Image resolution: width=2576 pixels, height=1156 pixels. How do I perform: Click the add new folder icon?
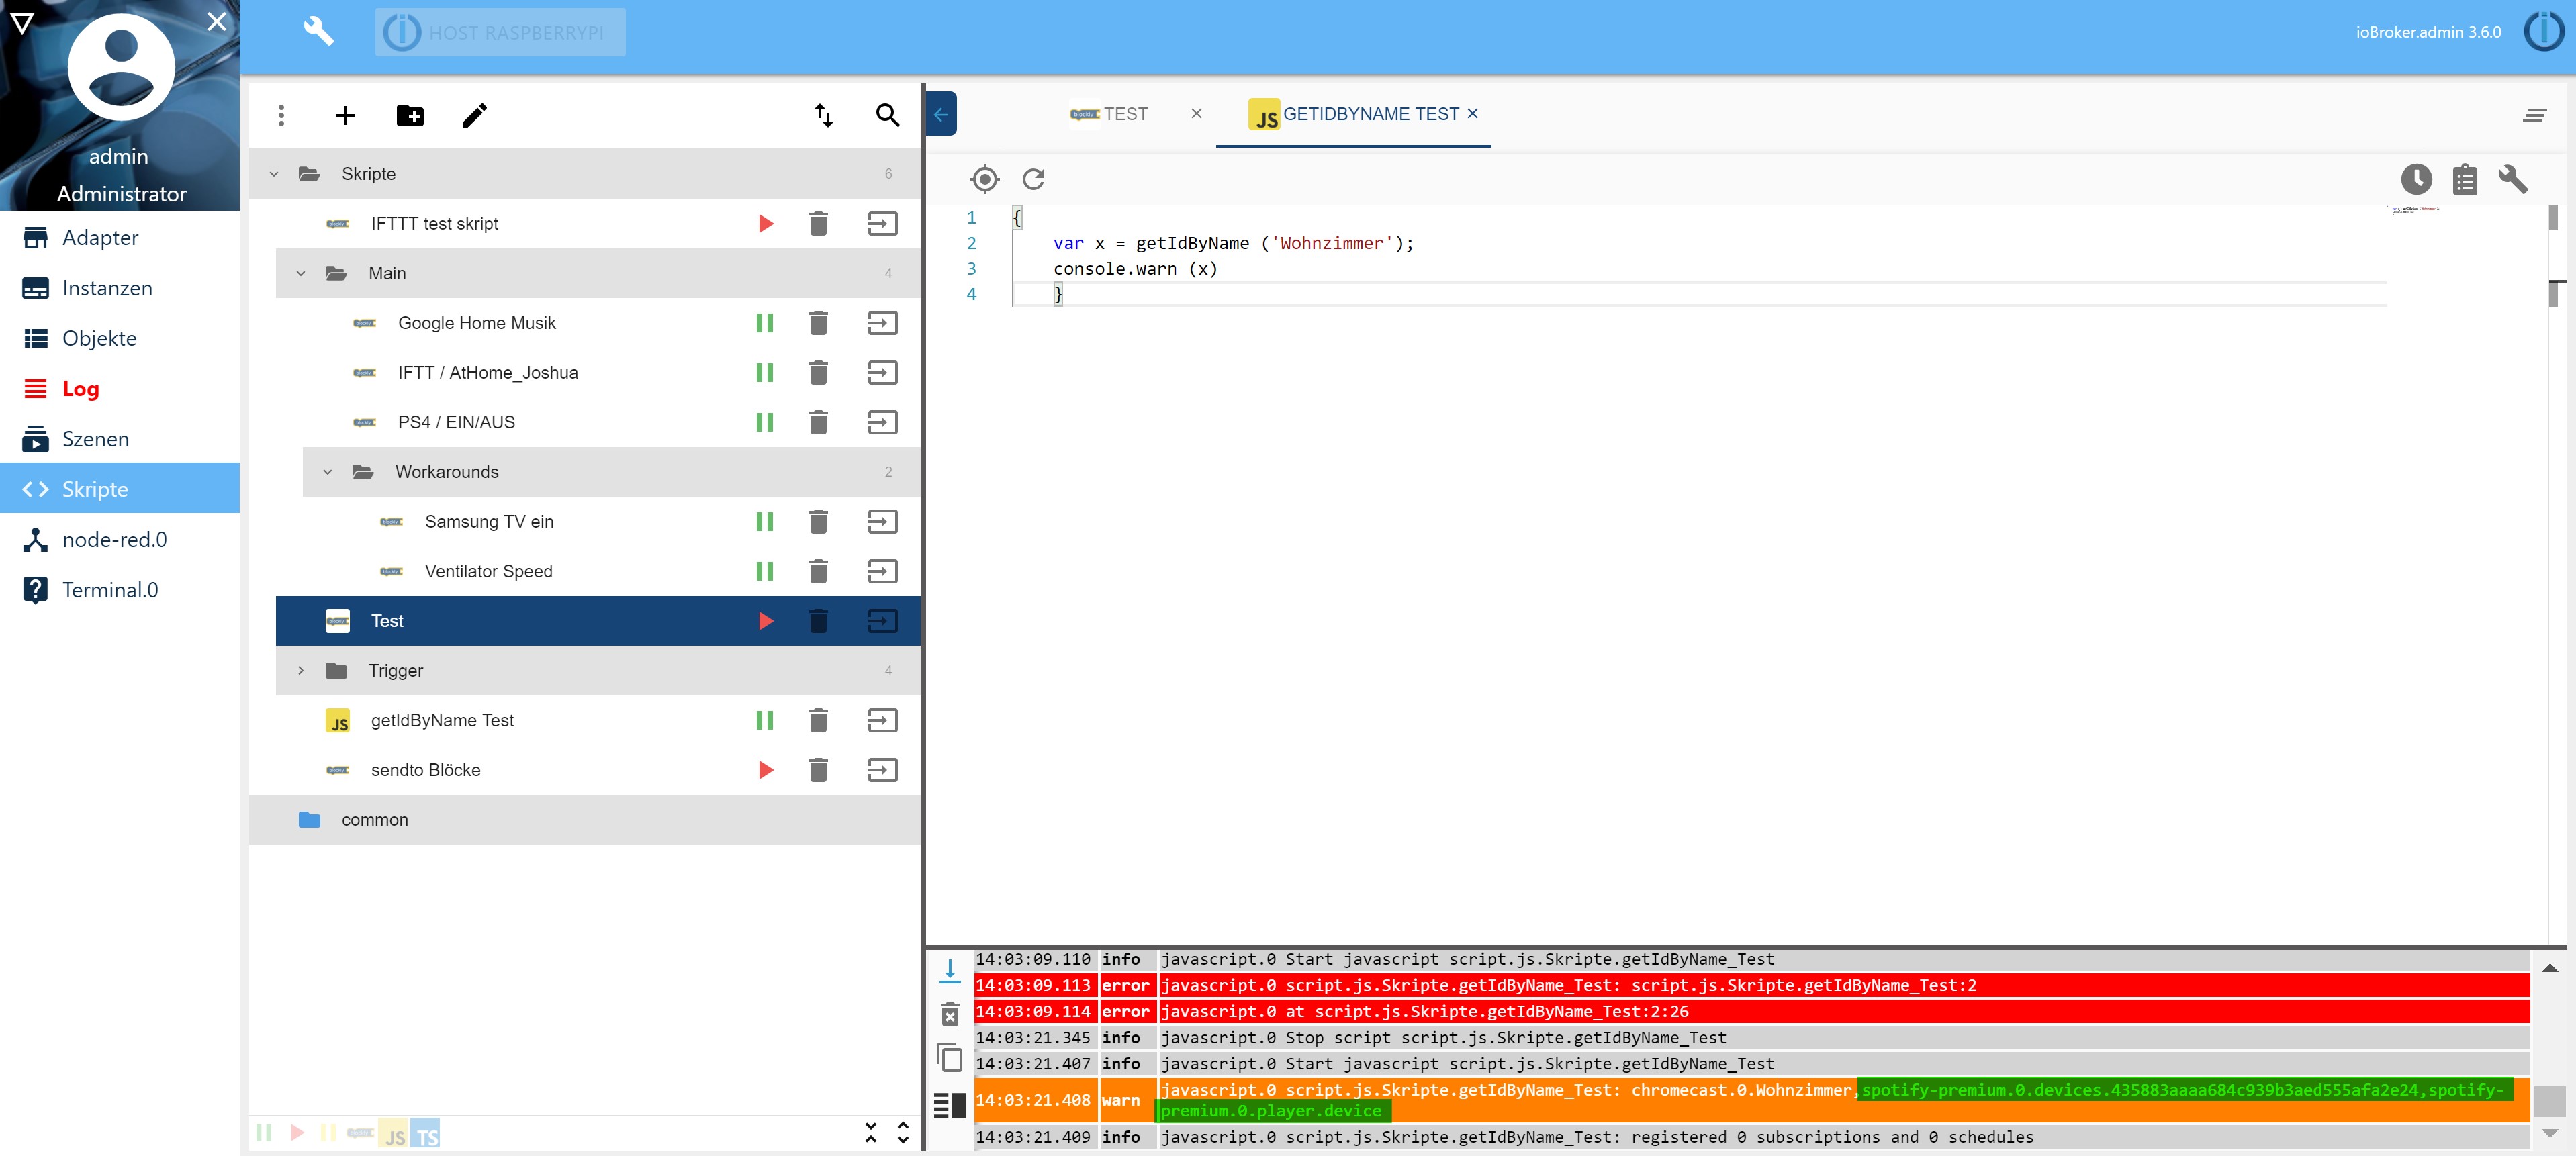click(x=410, y=116)
